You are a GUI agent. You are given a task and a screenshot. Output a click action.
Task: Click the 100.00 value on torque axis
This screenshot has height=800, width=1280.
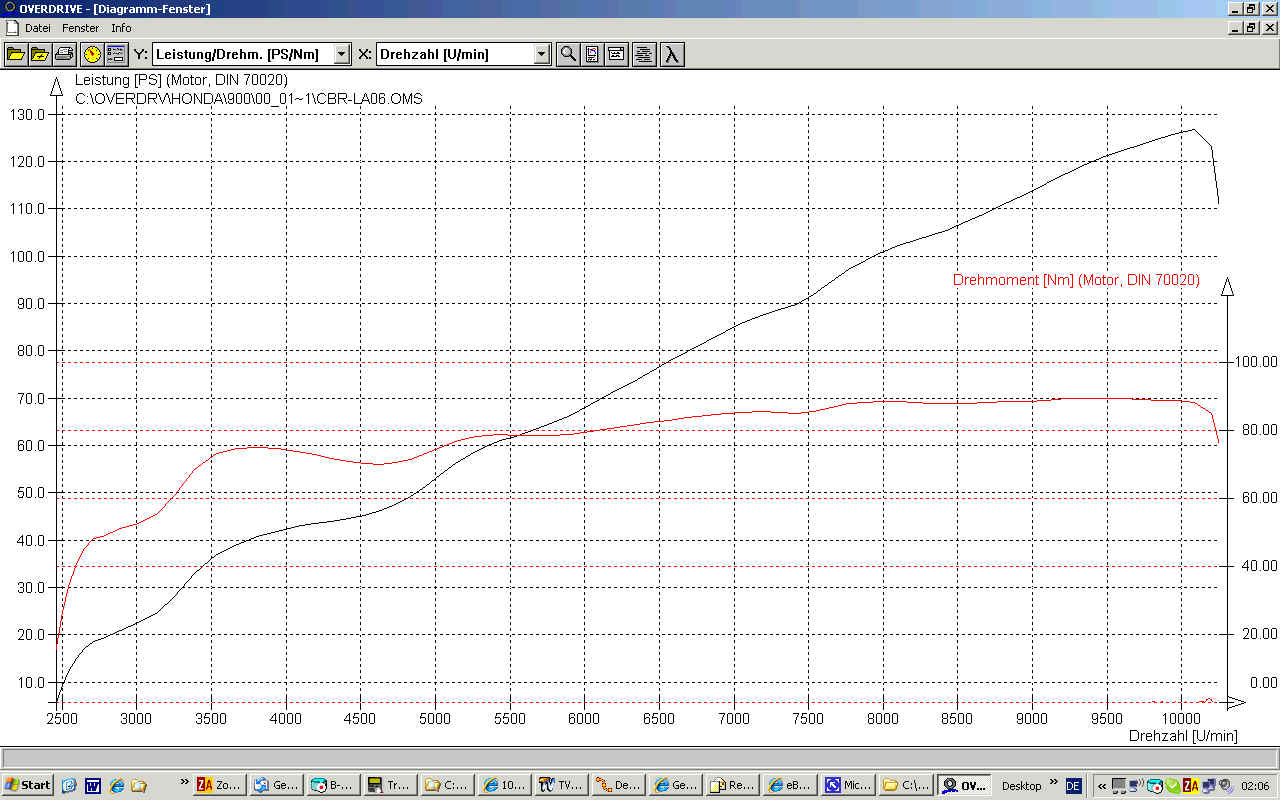[x=1255, y=362]
